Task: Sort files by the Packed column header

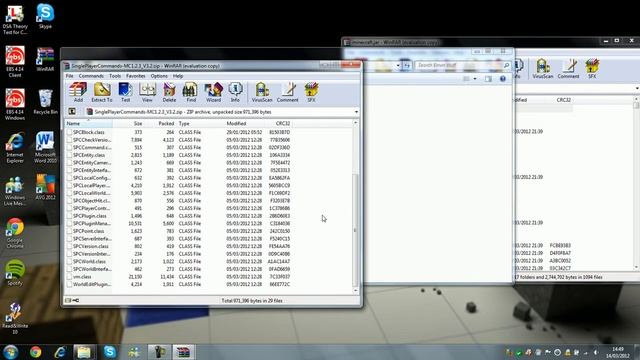Action: (160, 123)
